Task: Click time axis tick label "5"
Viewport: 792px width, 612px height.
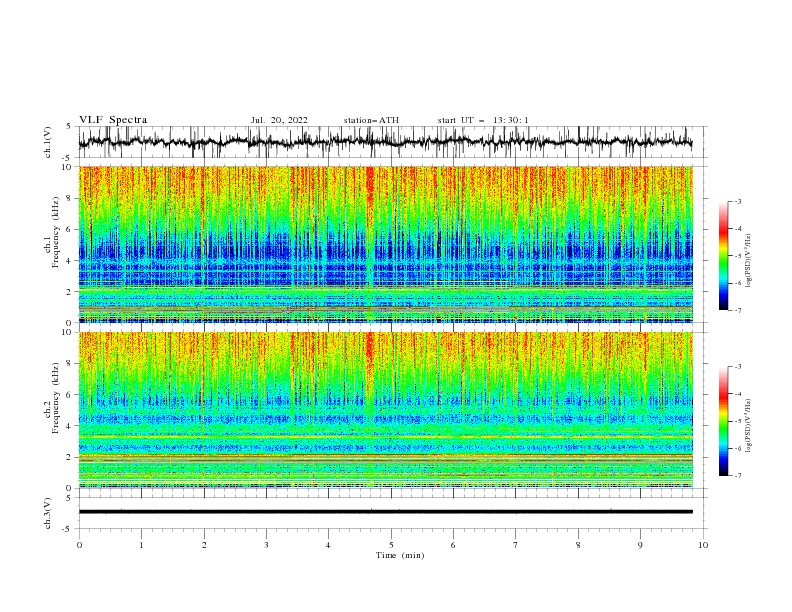Action: 391,545
